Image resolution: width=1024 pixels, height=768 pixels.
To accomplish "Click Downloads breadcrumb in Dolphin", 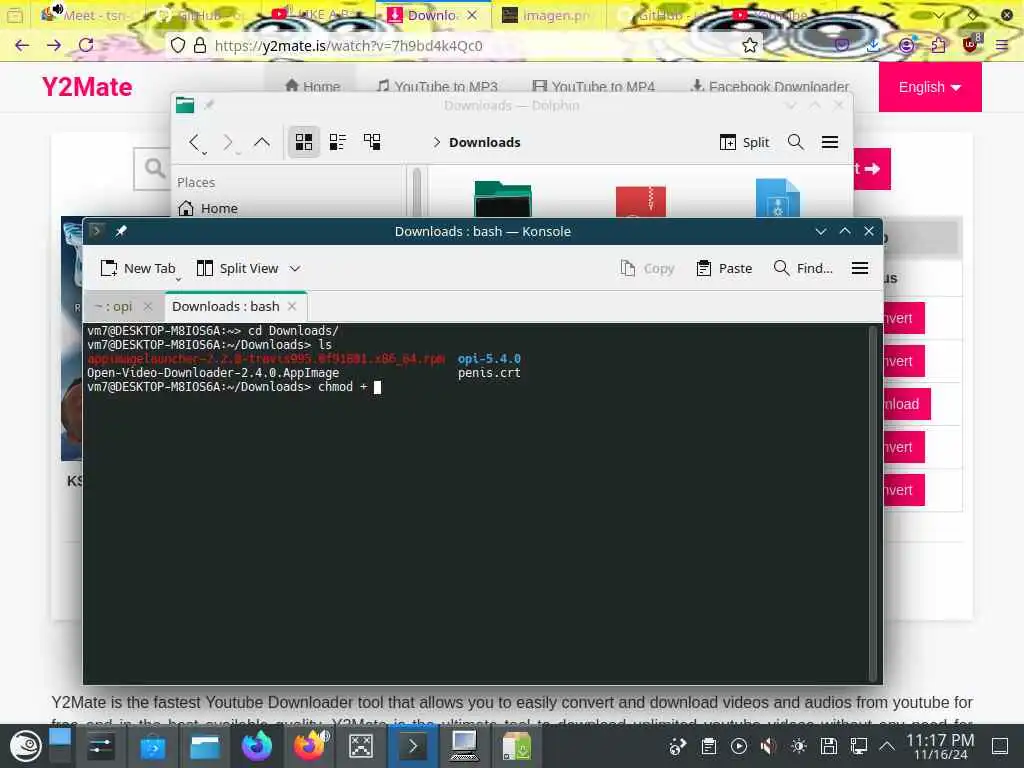I will coord(485,142).
